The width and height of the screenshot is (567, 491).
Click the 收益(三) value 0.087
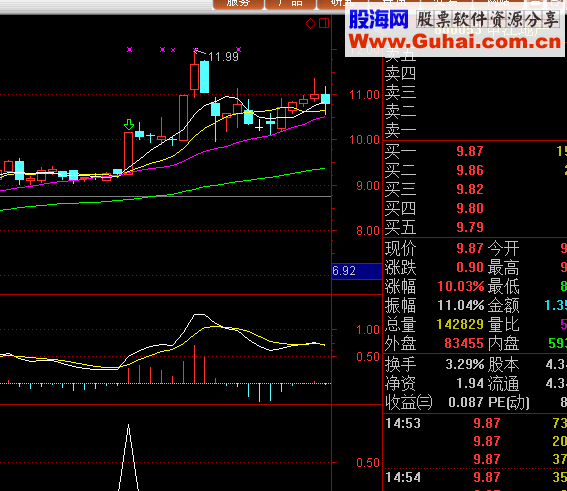(x=466, y=402)
